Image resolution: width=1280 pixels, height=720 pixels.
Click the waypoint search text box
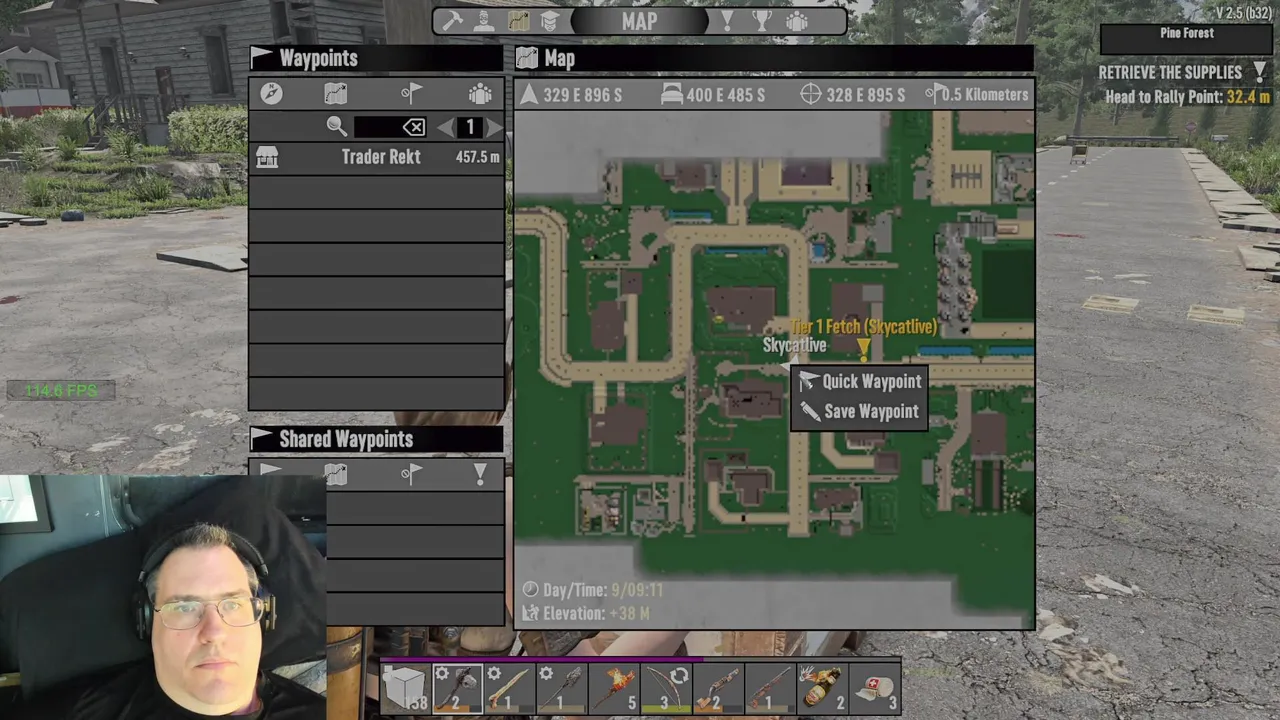click(x=378, y=127)
